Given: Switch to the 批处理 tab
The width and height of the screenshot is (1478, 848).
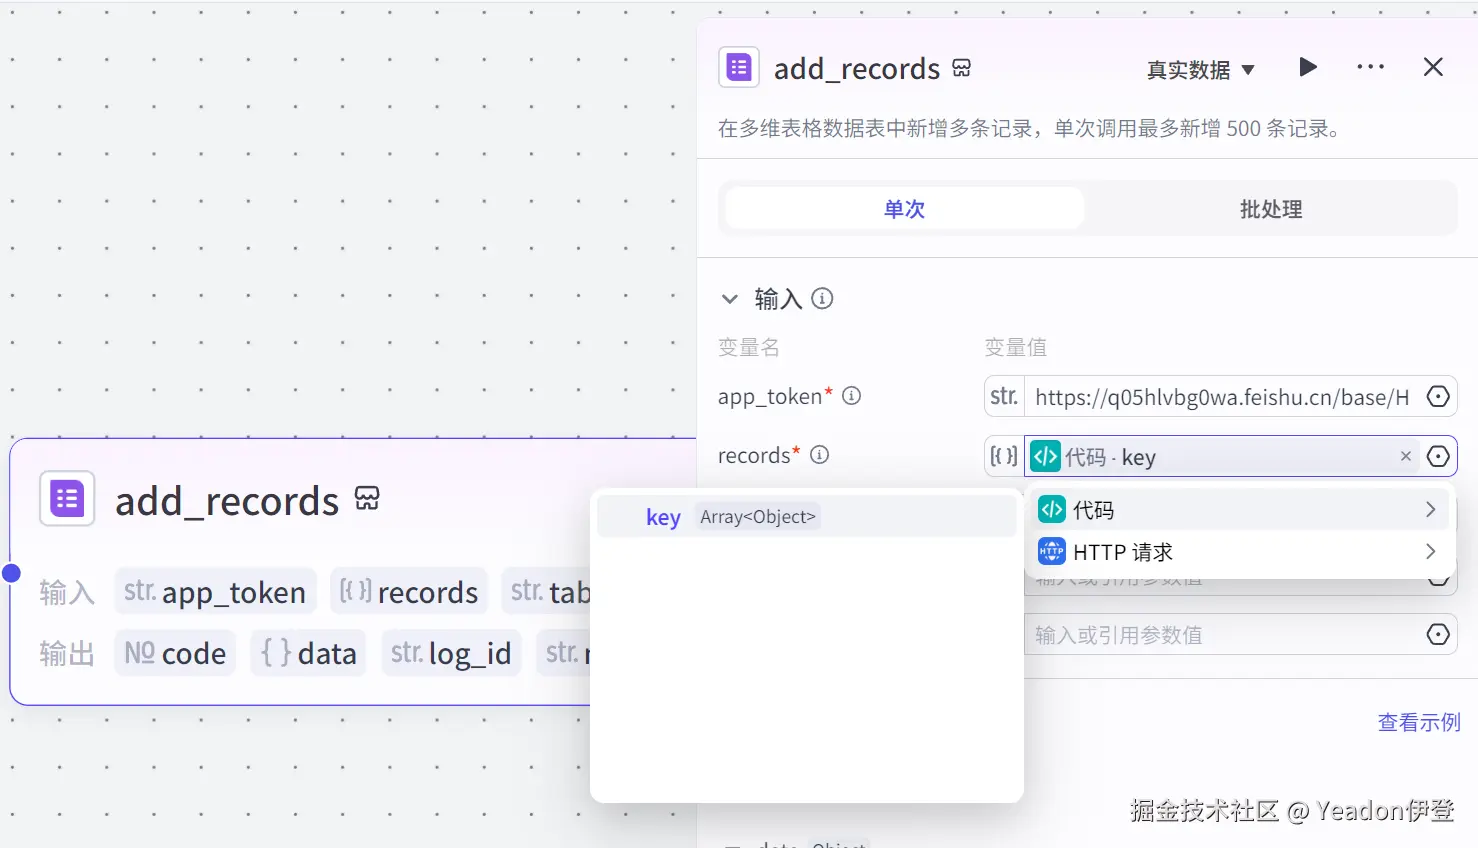Looking at the screenshot, I should [x=1271, y=209].
